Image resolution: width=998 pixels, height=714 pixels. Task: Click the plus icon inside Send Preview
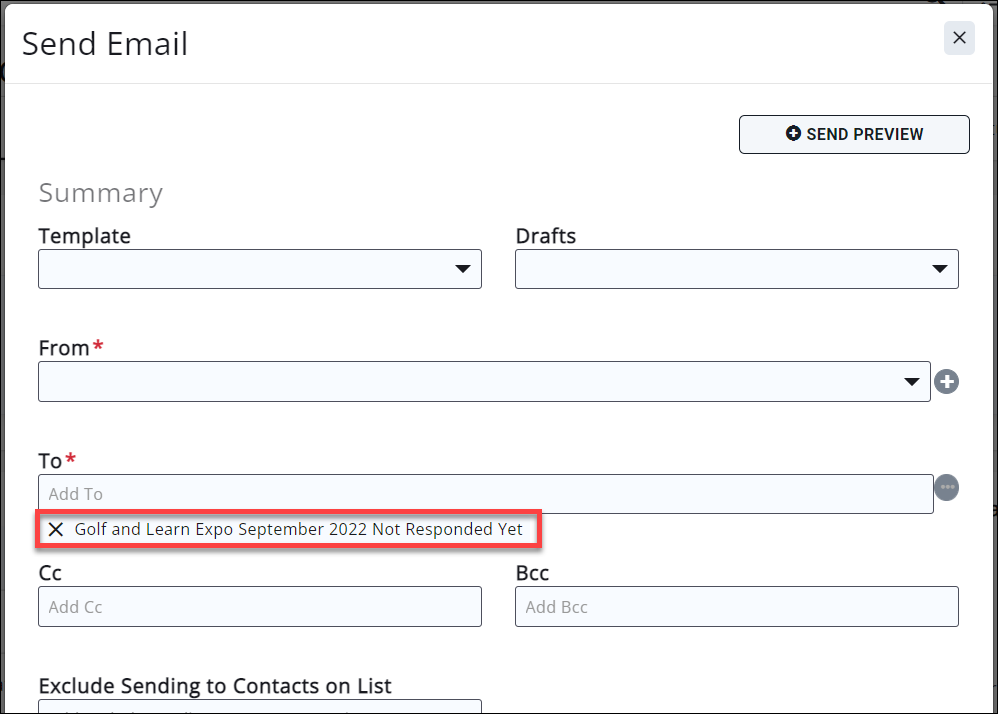click(x=793, y=134)
